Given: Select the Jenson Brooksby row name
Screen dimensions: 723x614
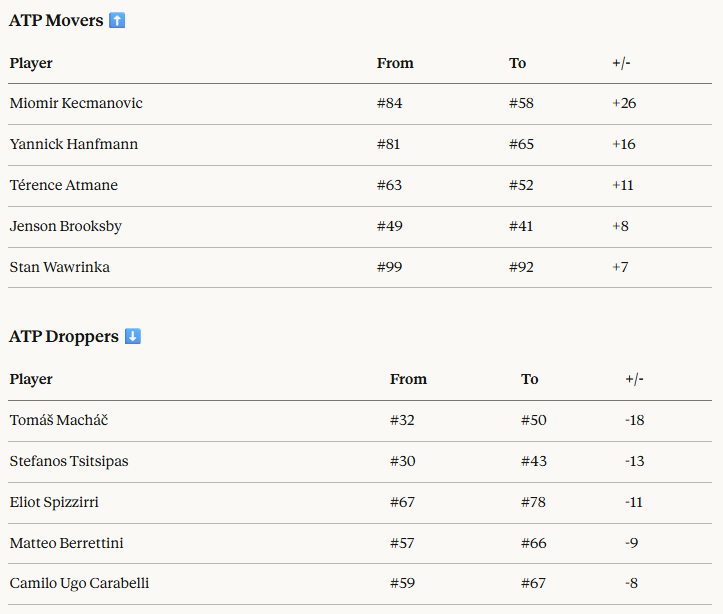Looking at the screenshot, I should click(65, 226).
